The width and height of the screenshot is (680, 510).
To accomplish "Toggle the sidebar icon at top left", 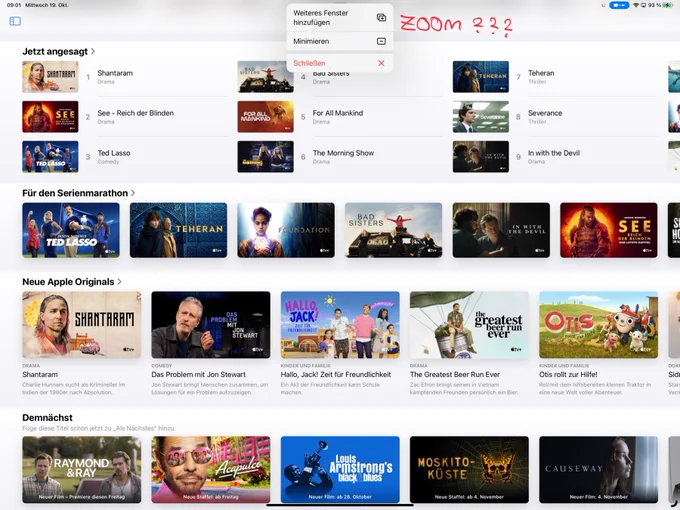I will 15,21.
